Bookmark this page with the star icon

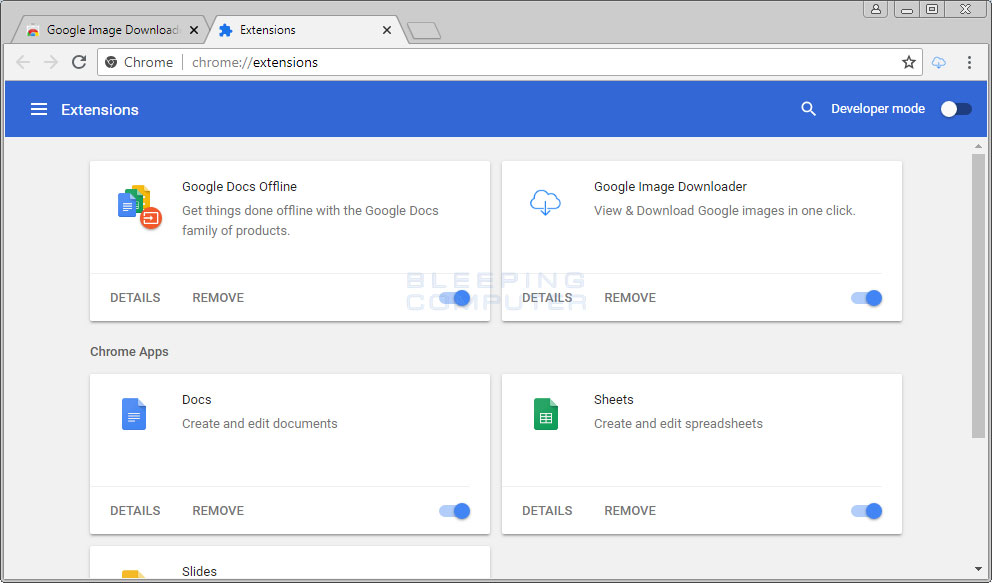click(908, 62)
